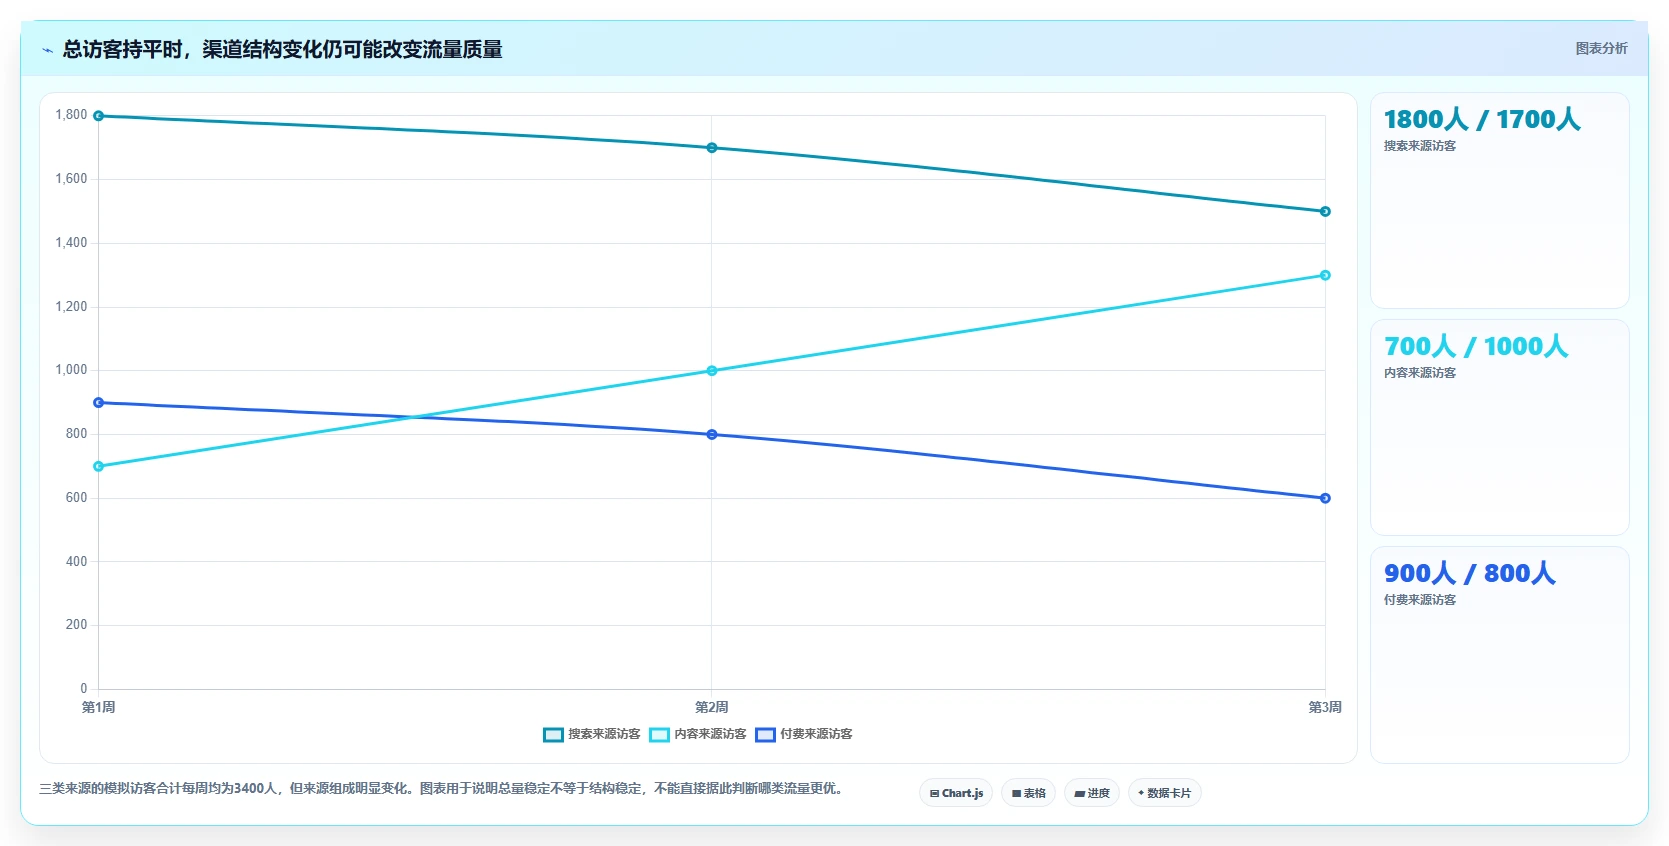1669x846 pixels.
Task: Click the chart title about 渠道结构变化
Action: [x=282, y=49]
